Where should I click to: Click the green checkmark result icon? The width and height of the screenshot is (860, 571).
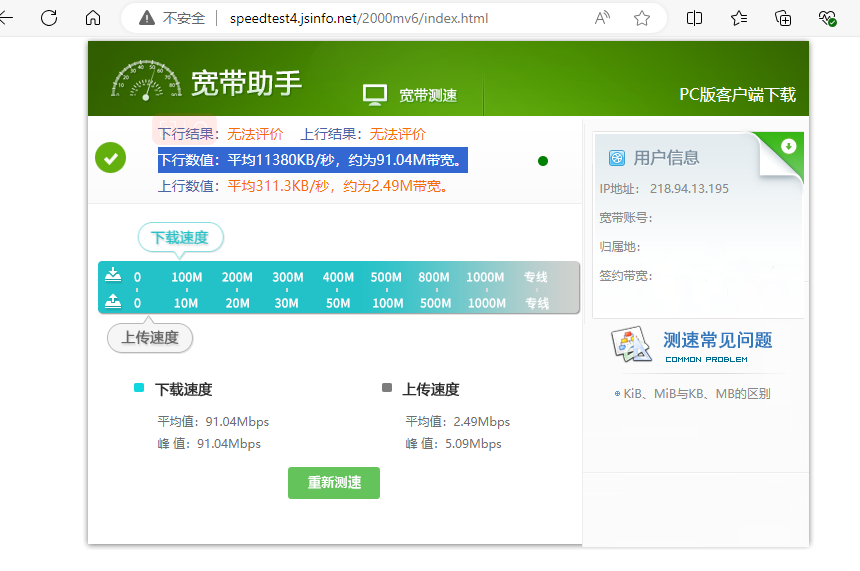tap(110, 157)
